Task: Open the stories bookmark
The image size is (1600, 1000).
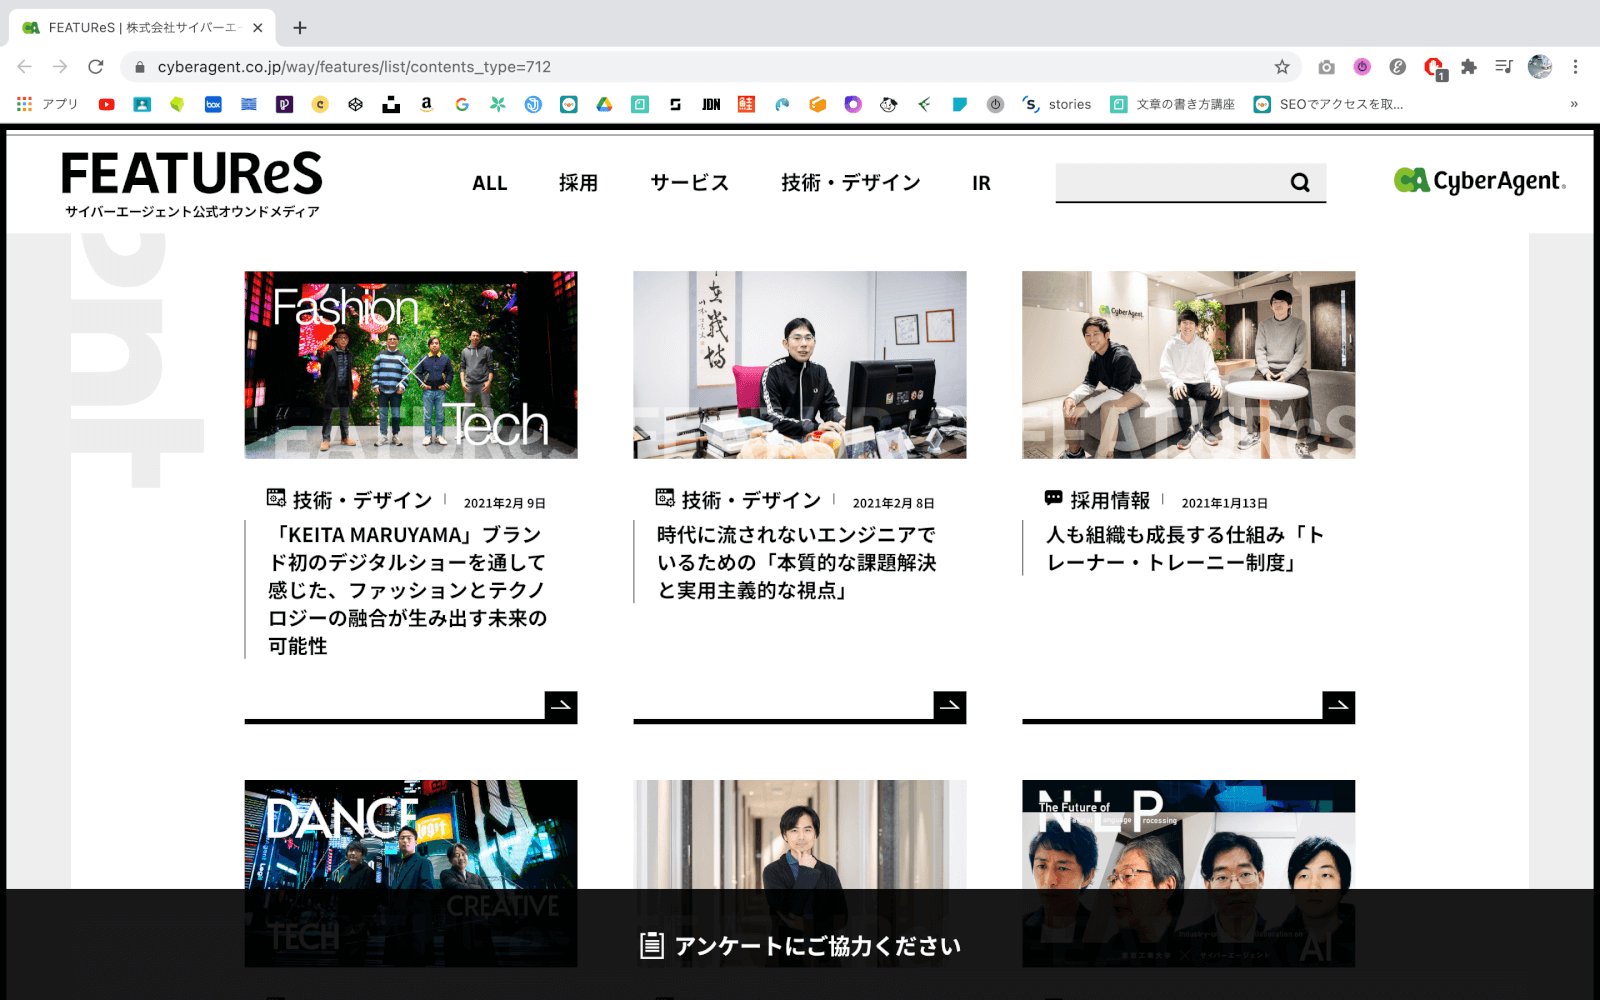Action: coord(1057,104)
